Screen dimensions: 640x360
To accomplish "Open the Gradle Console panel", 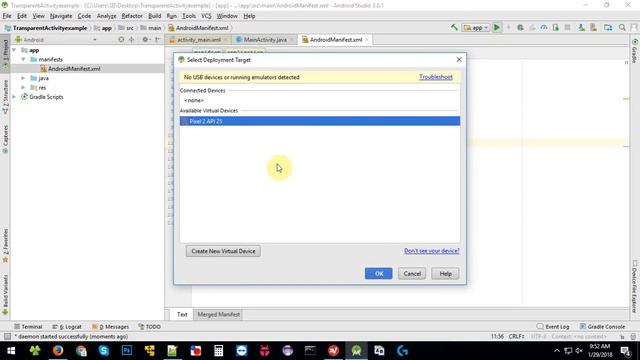I will pos(602,327).
